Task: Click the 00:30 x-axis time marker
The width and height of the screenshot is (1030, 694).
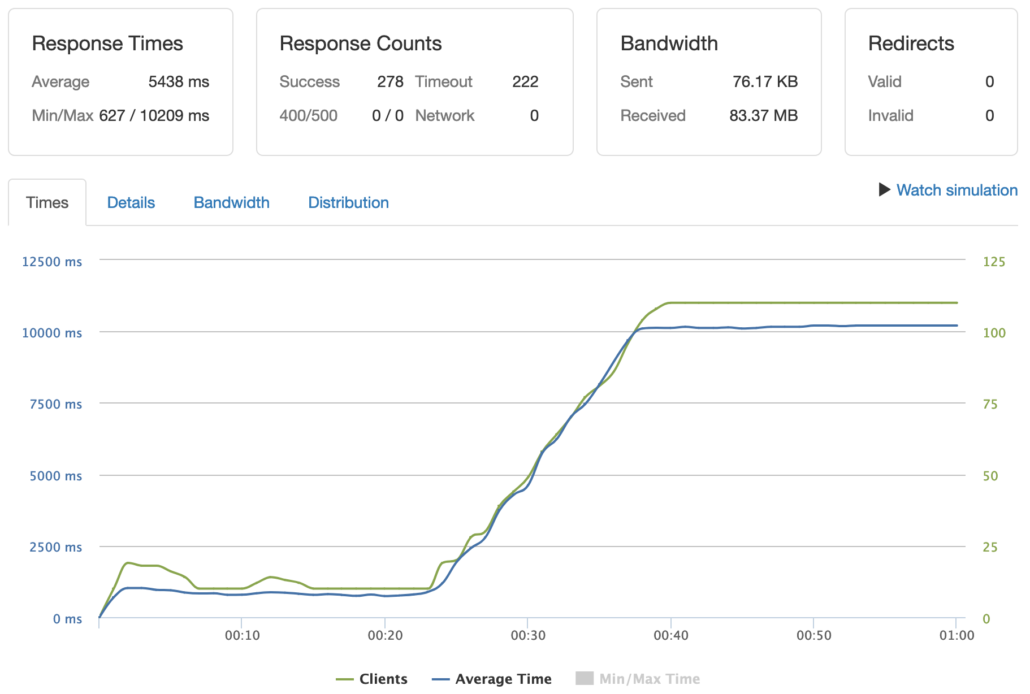Action: pyautogui.click(x=527, y=636)
